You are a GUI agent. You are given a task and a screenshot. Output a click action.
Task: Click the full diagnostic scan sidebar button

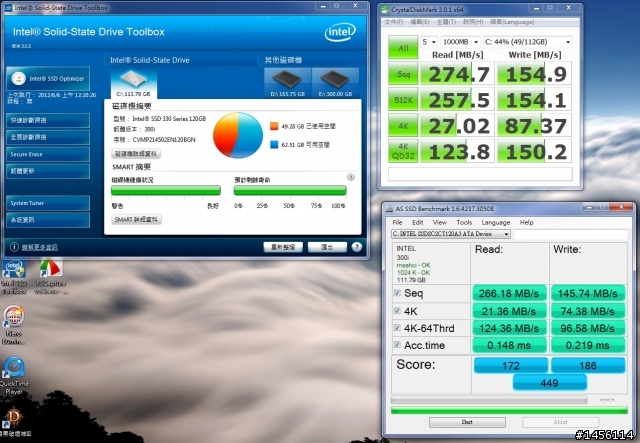48,137
